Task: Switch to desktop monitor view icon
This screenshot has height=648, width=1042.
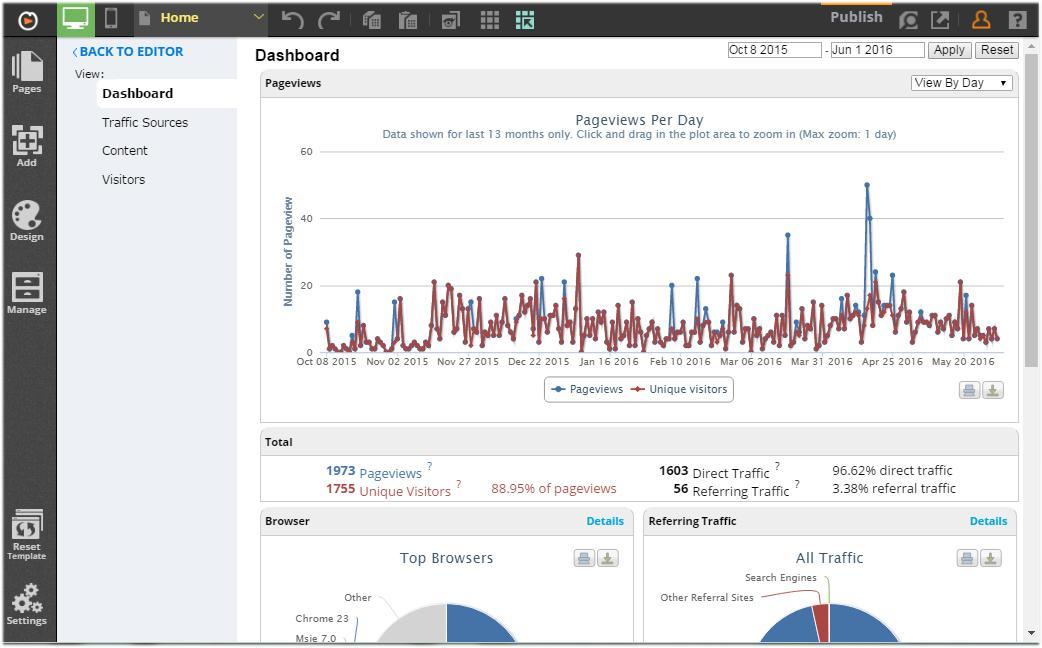Action: (x=76, y=19)
